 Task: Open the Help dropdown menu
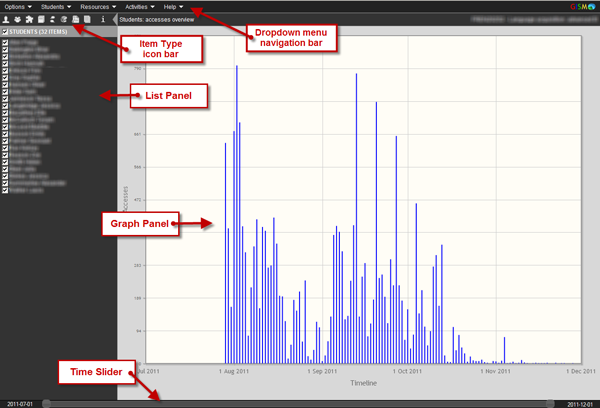coord(173,7)
